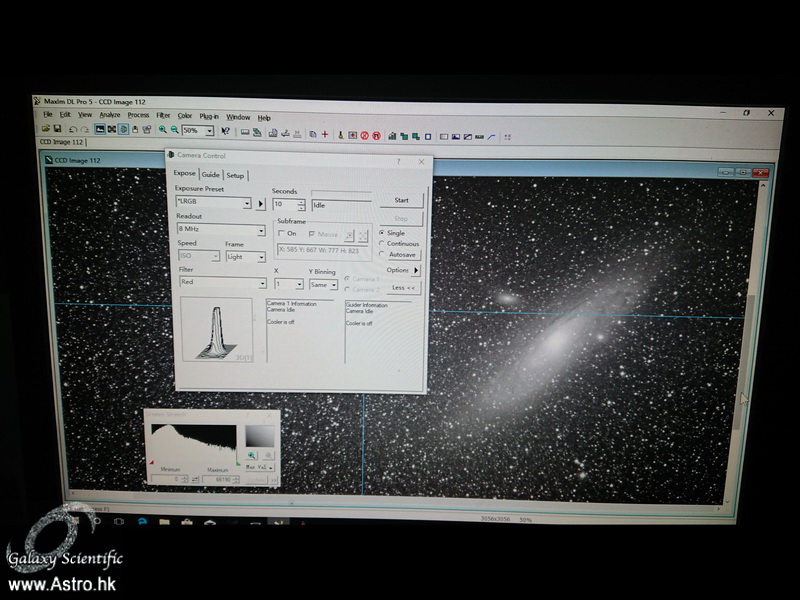
Task: Click the green maximum histogram marker
Action: [x=237, y=463]
